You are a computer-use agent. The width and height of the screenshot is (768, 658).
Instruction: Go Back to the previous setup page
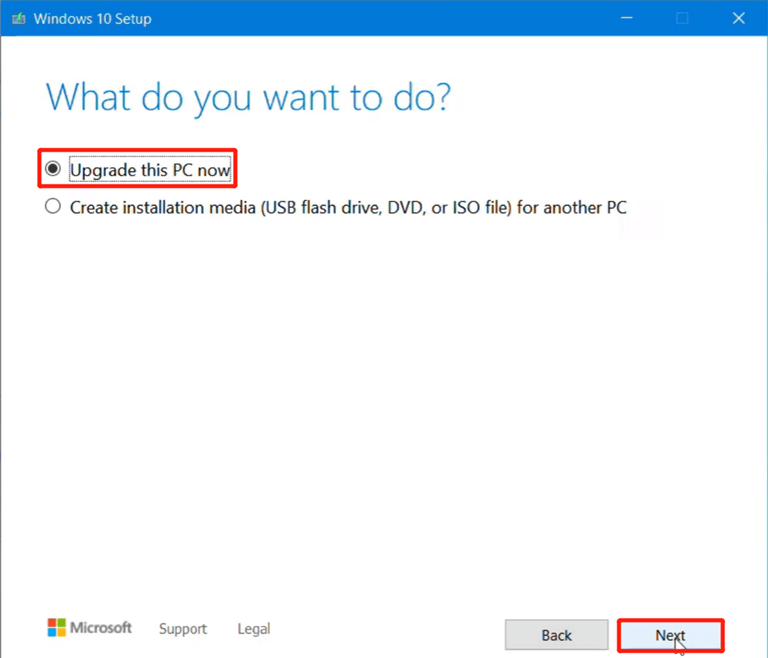pos(556,635)
